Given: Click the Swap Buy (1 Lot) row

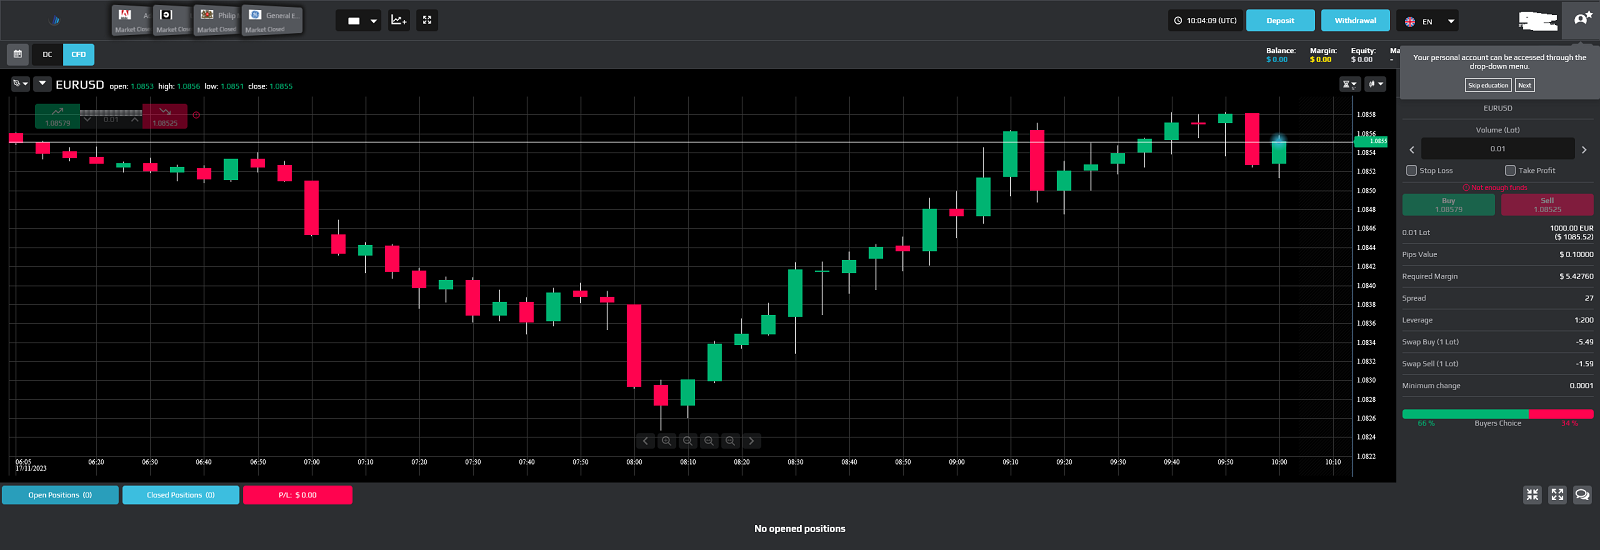Looking at the screenshot, I should (1497, 342).
